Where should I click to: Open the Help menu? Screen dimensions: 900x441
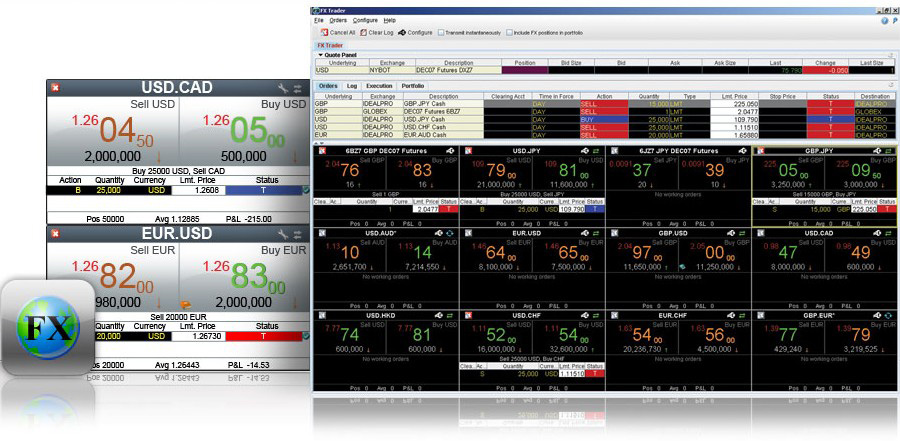pyautogui.click(x=389, y=20)
